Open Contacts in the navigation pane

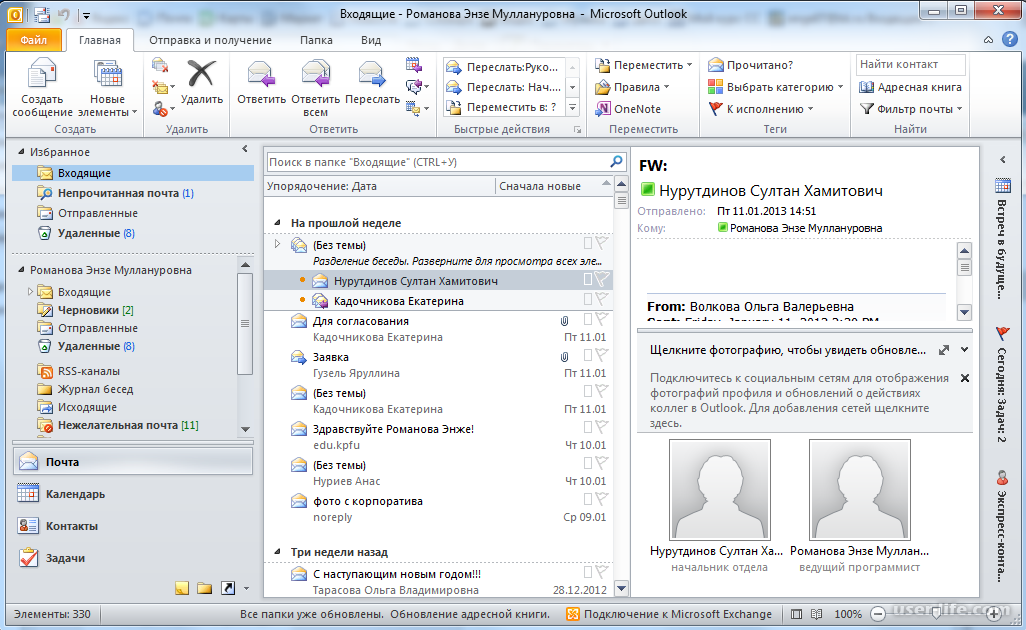tap(133, 526)
